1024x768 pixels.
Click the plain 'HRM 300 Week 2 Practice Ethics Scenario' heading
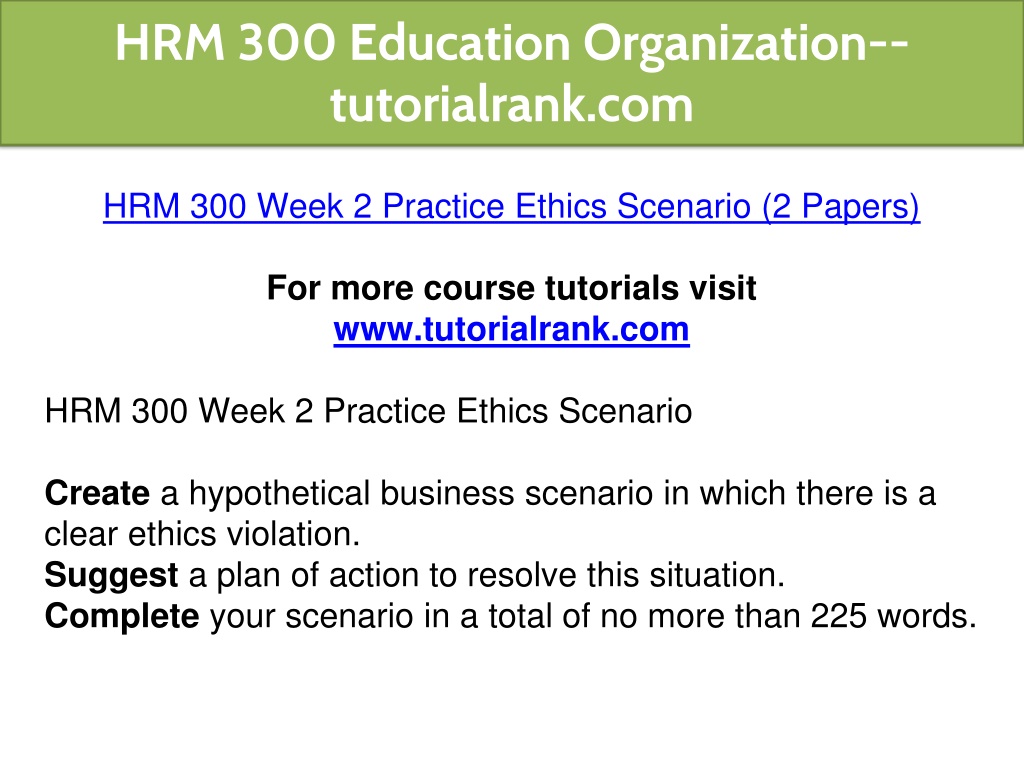click(368, 411)
